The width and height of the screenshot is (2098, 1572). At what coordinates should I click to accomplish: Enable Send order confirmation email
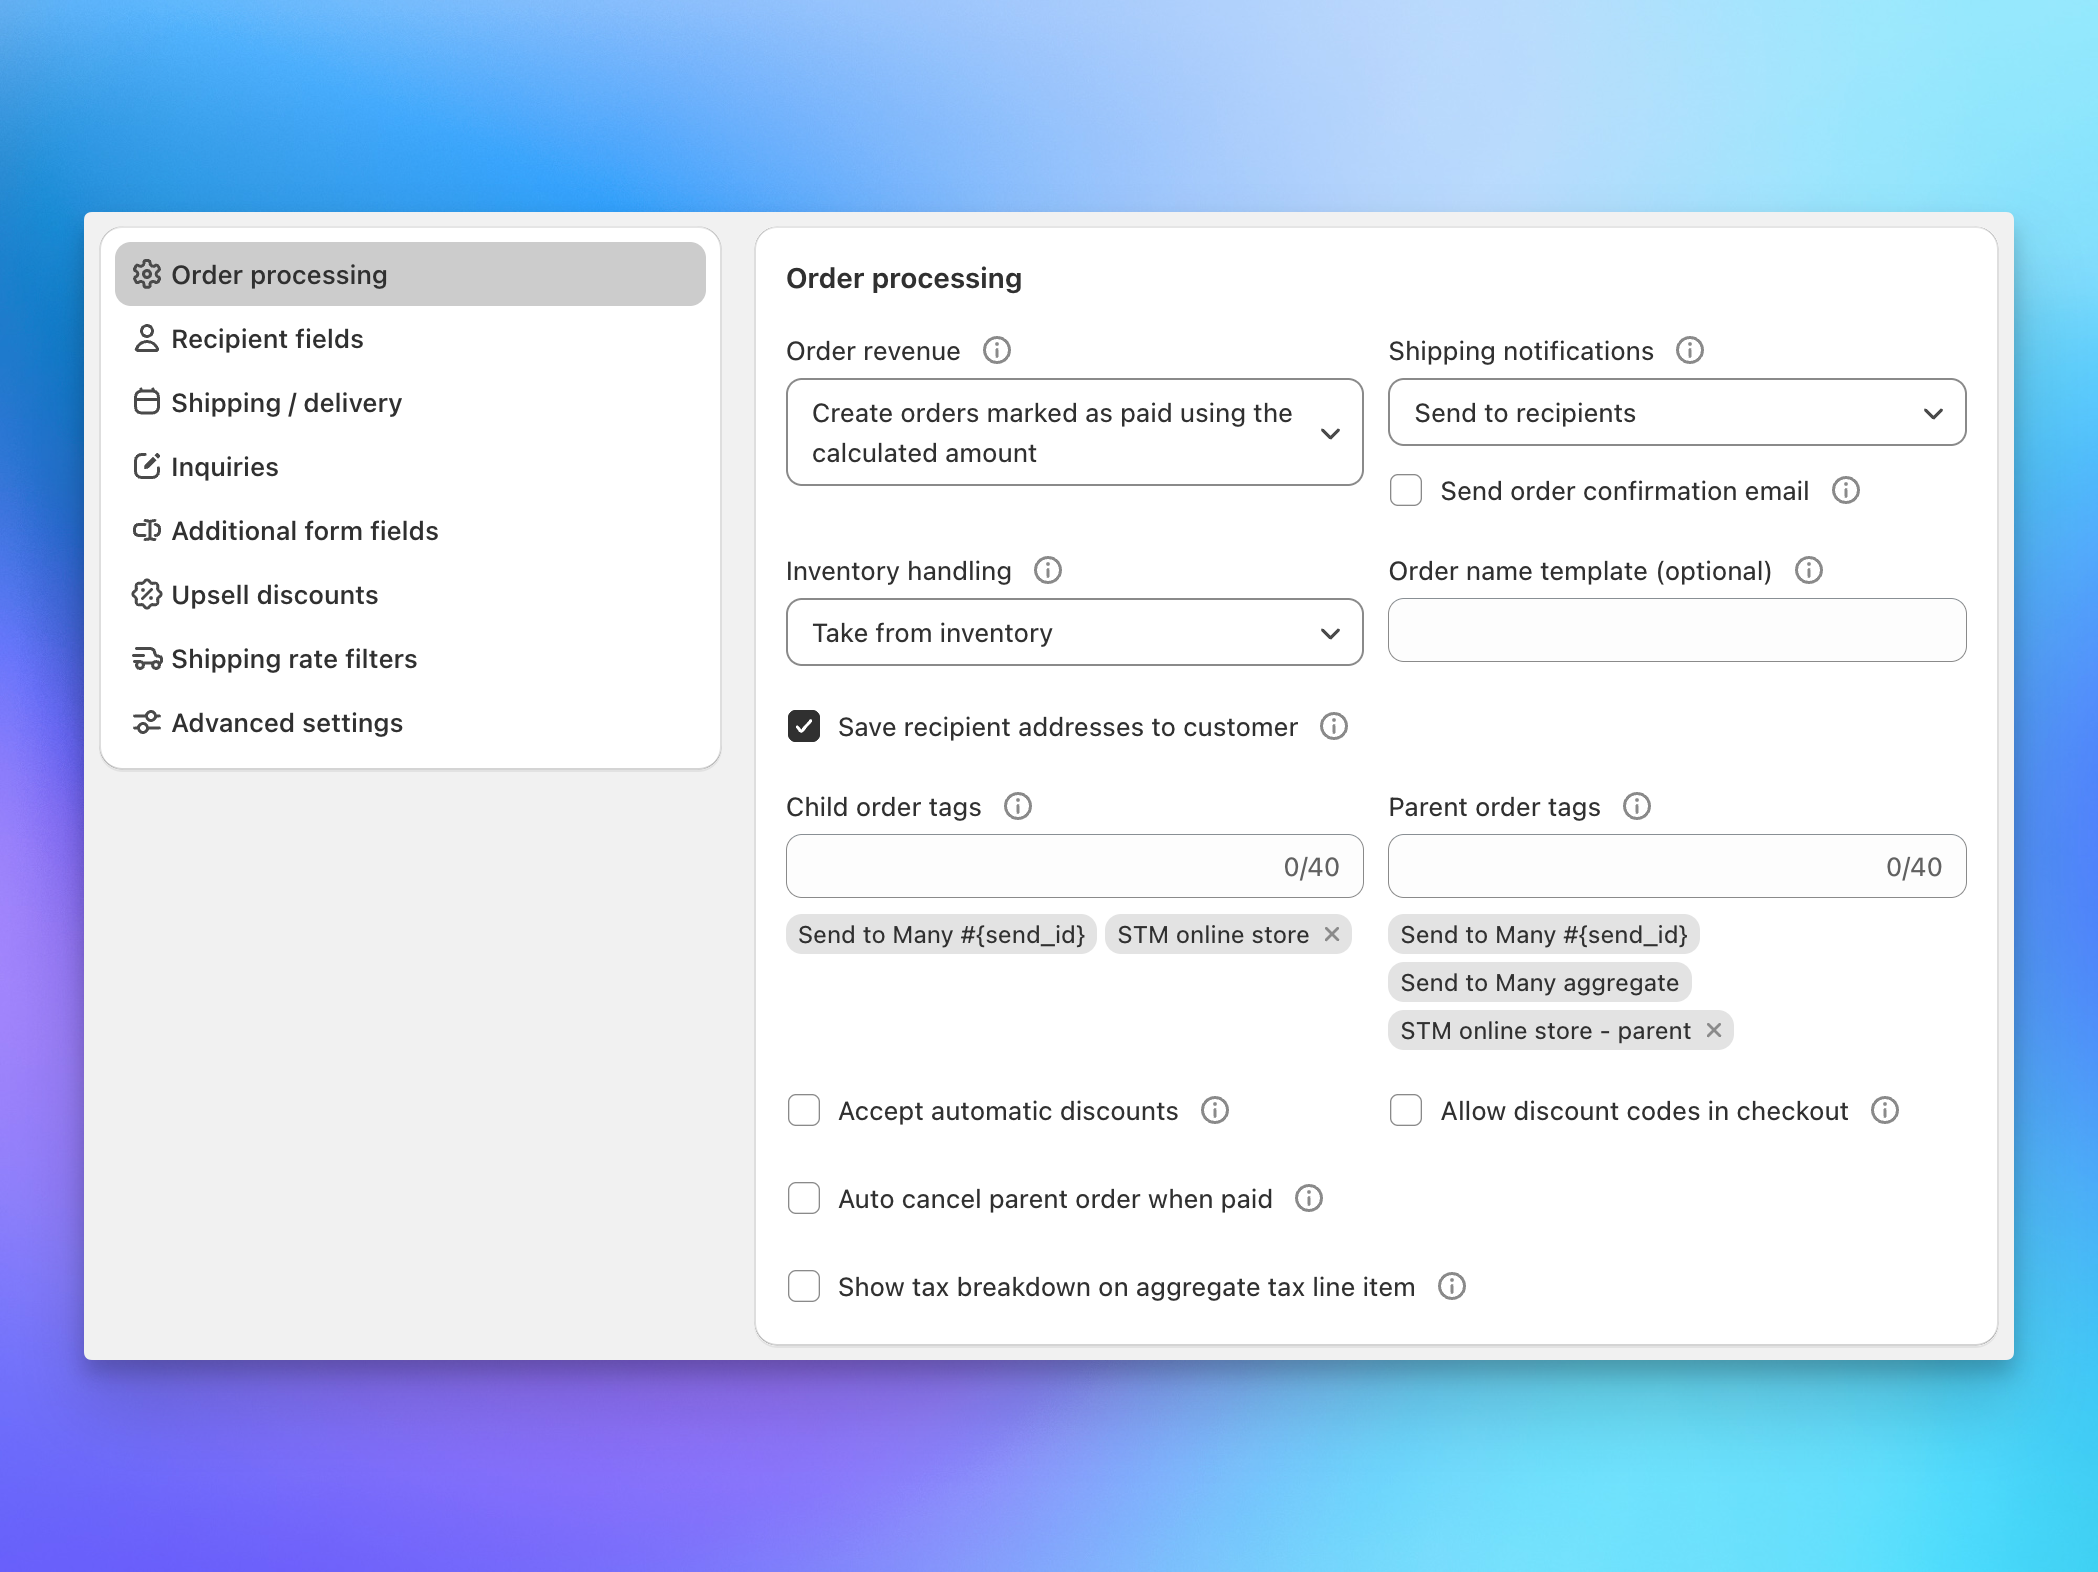(x=1406, y=490)
